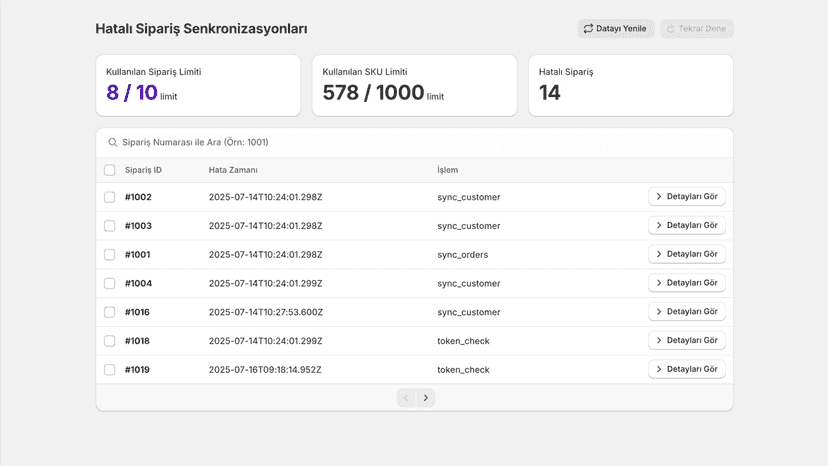This screenshot has width=828, height=466.
Task: Check the box for order #1002
Action: tap(109, 197)
